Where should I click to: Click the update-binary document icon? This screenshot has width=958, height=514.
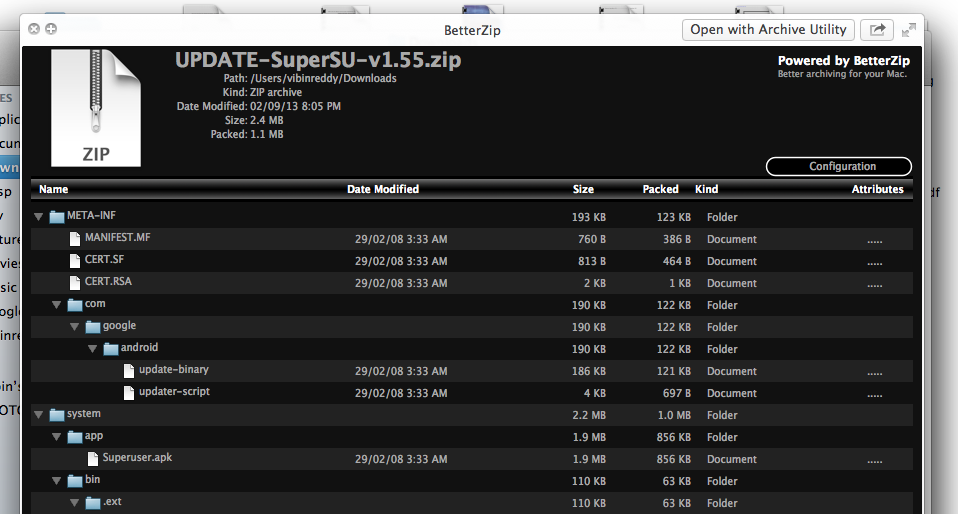[x=129, y=371]
